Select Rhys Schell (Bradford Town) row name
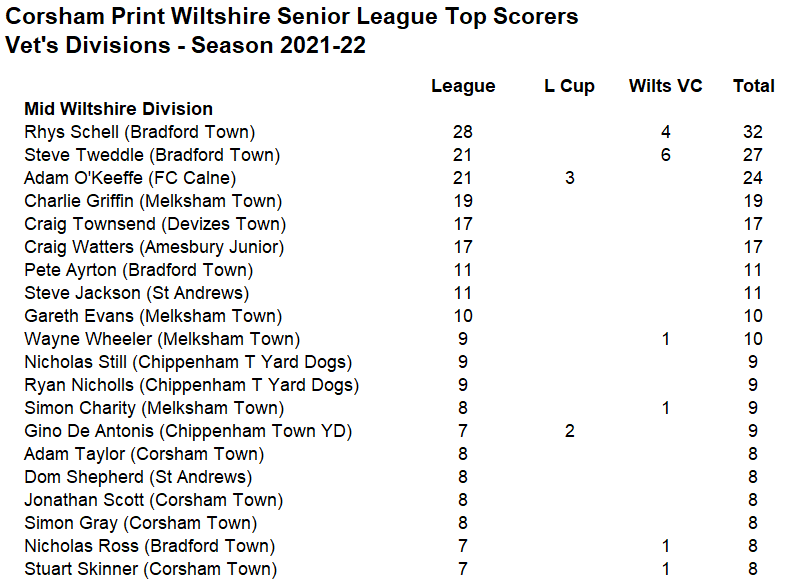The width and height of the screenshot is (793, 580). [140, 132]
